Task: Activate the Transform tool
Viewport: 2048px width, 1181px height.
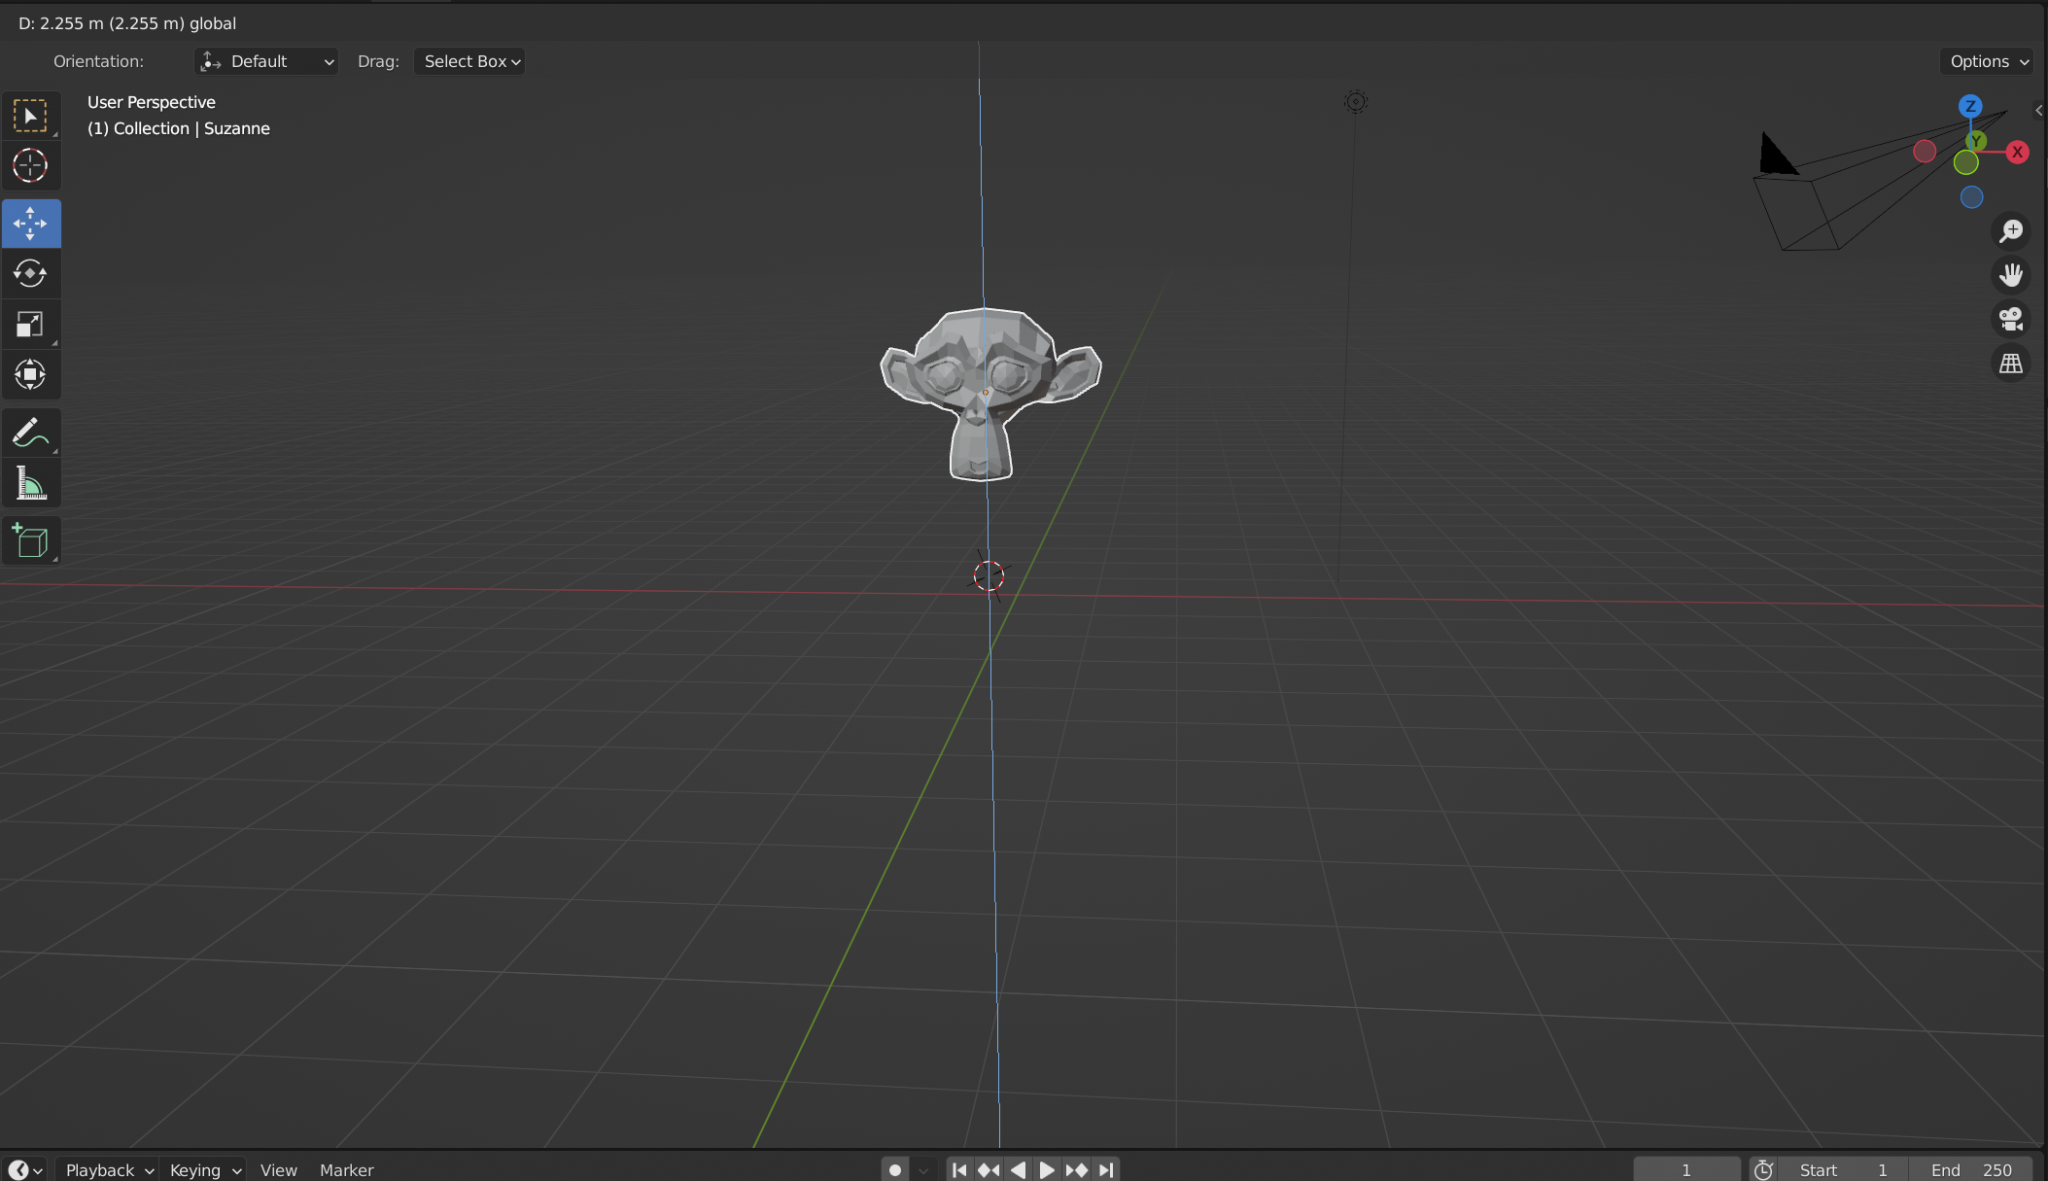Action: [x=31, y=374]
